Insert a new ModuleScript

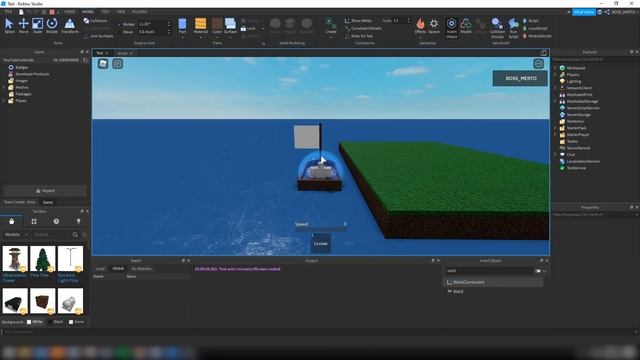coord(537,36)
